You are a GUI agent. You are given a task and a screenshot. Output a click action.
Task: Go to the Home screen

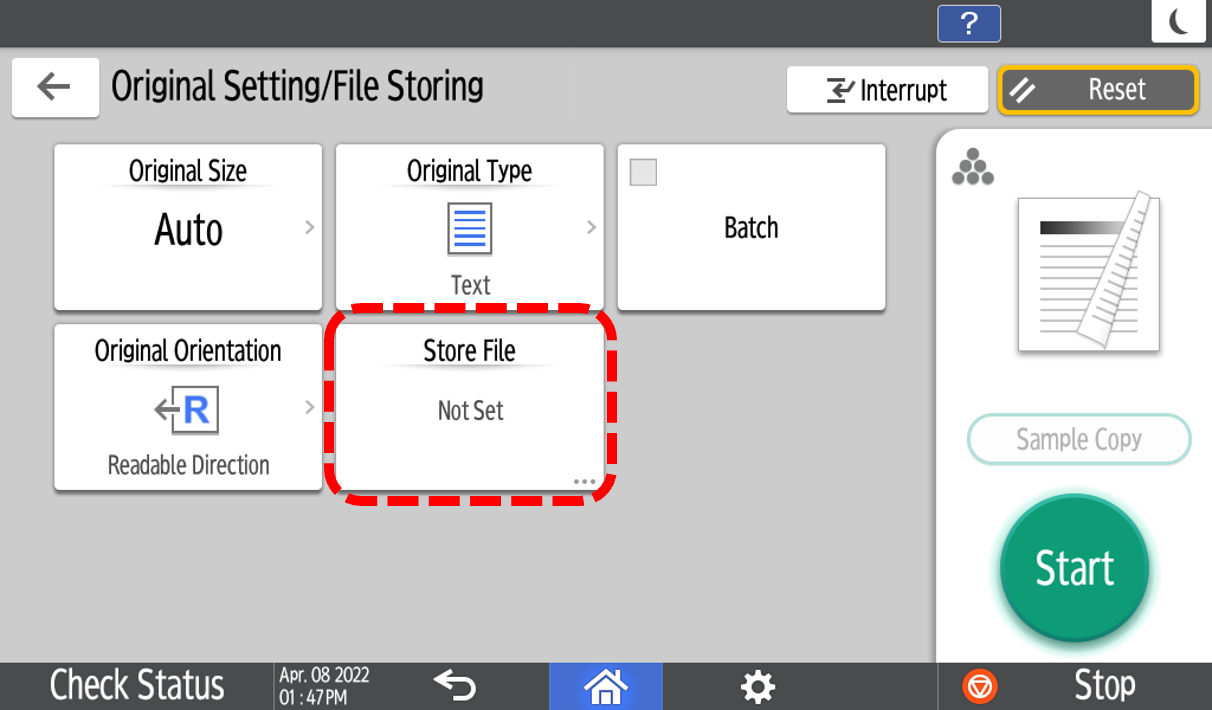pos(605,686)
